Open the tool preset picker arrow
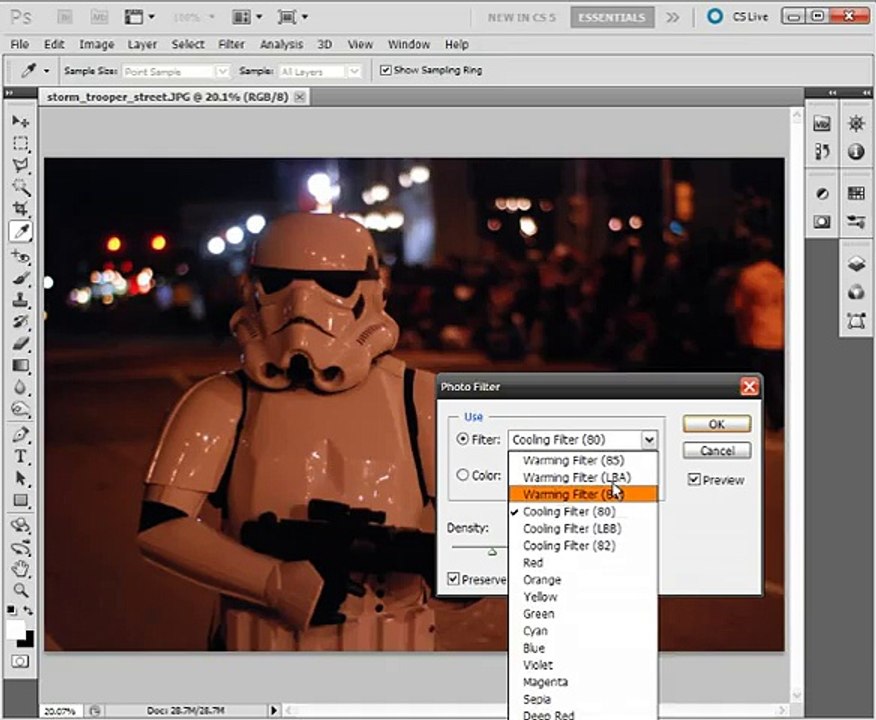 point(46,71)
